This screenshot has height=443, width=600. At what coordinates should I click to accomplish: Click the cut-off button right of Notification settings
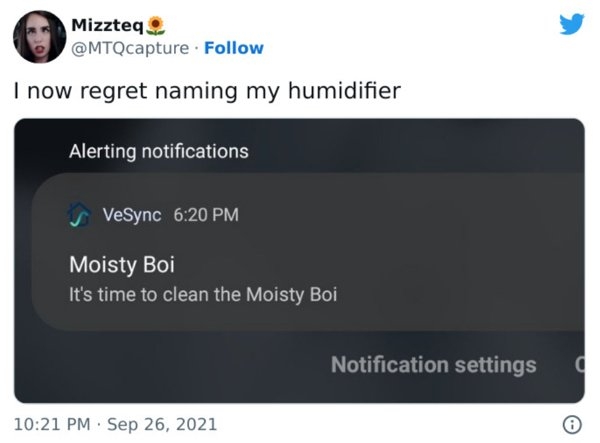[x=579, y=365]
